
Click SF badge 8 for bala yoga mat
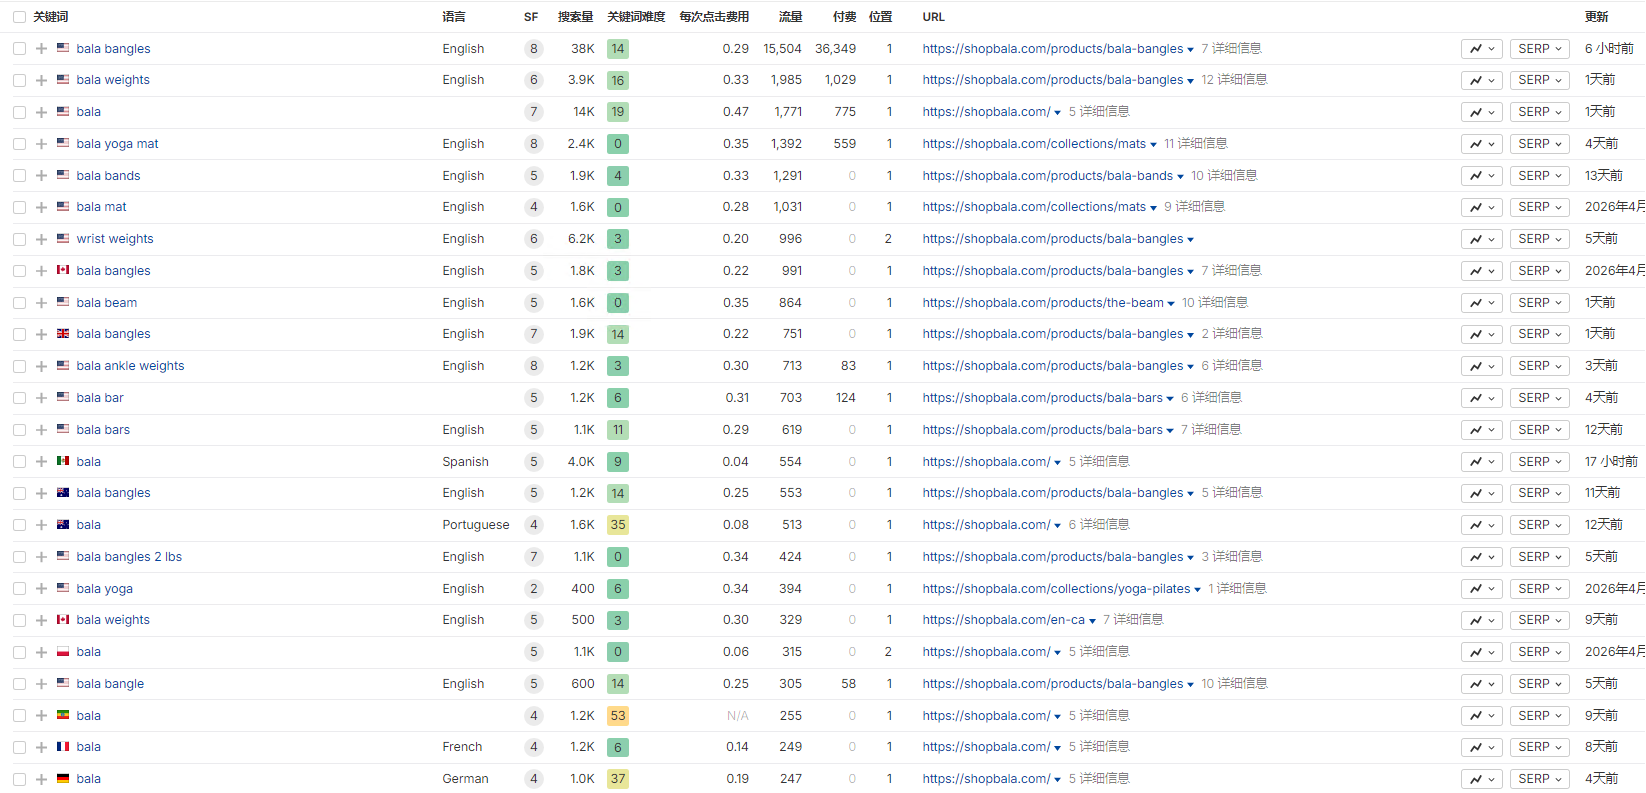coord(534,144)
